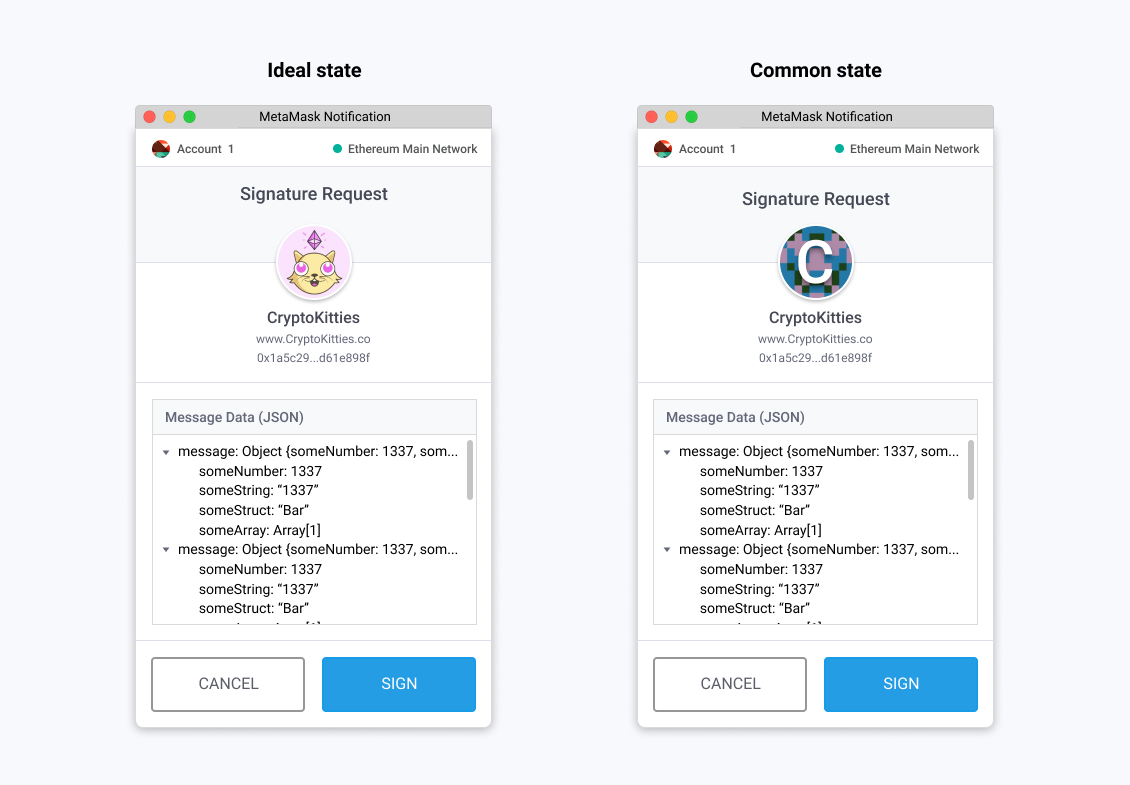Click green network status dot in left window

[x=337, y=149]
